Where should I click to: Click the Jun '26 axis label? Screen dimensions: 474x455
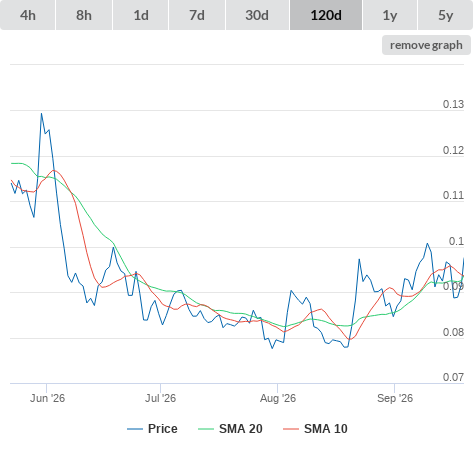47,398
